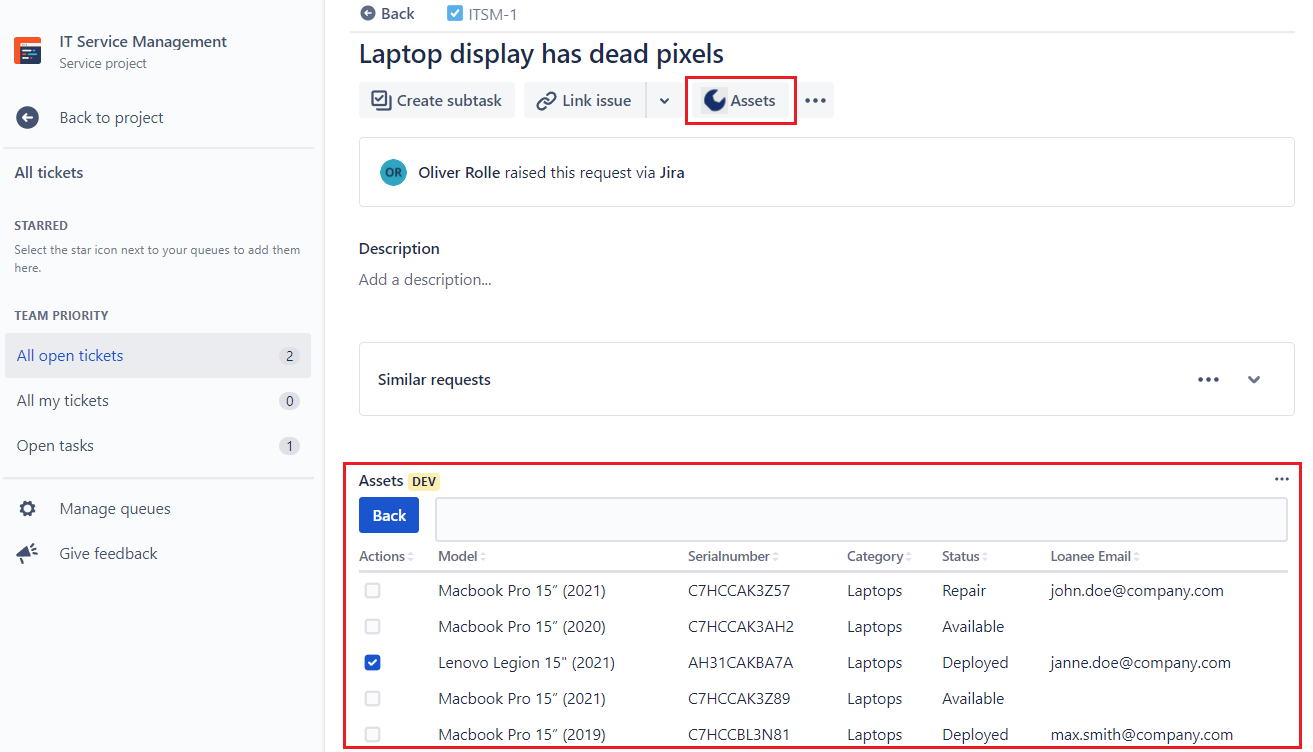Viewport: 1313px width, 752px height.
Task: Click the Back to project arrow icon
Action: coord(27,118)
